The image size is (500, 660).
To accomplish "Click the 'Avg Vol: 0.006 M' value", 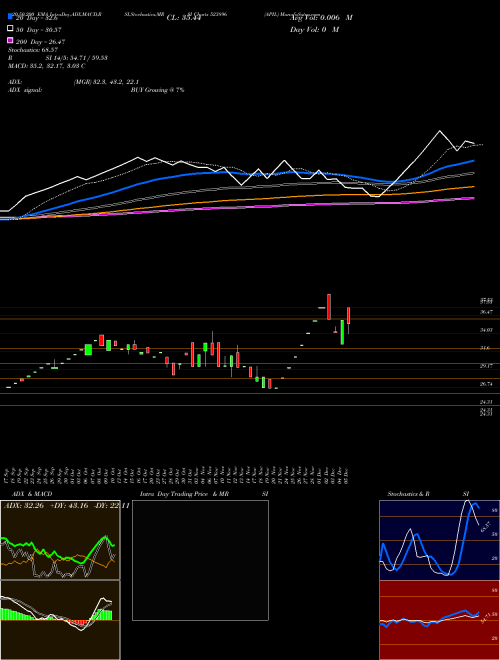I will [321, 18].
